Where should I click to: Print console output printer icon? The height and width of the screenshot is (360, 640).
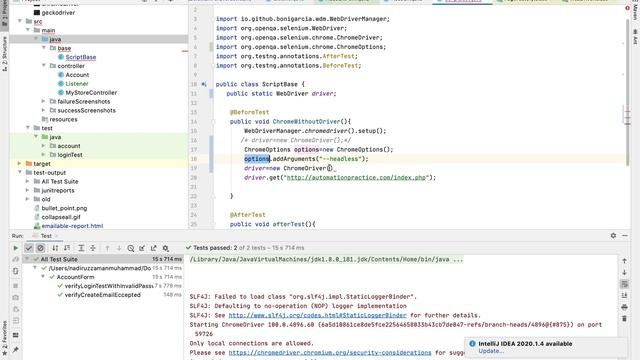pos(624,307)
